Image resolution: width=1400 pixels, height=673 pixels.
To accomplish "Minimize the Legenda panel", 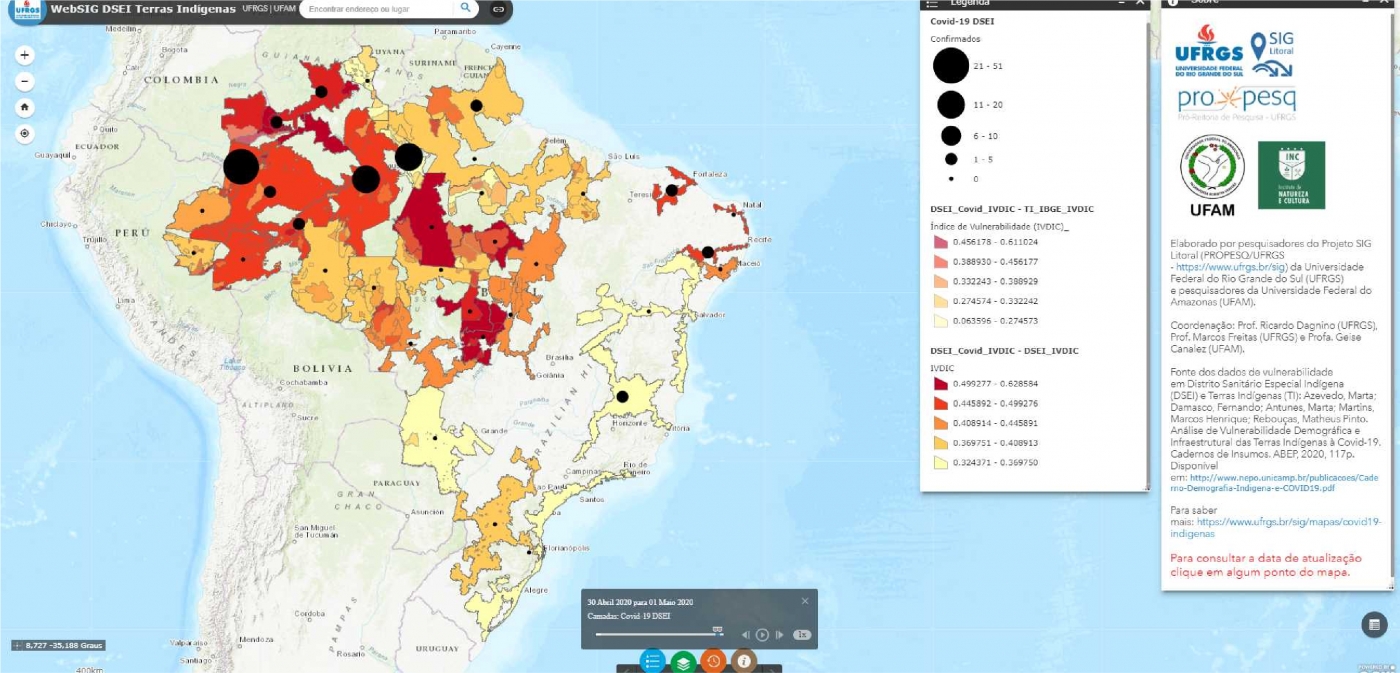I will point(1121,3).
